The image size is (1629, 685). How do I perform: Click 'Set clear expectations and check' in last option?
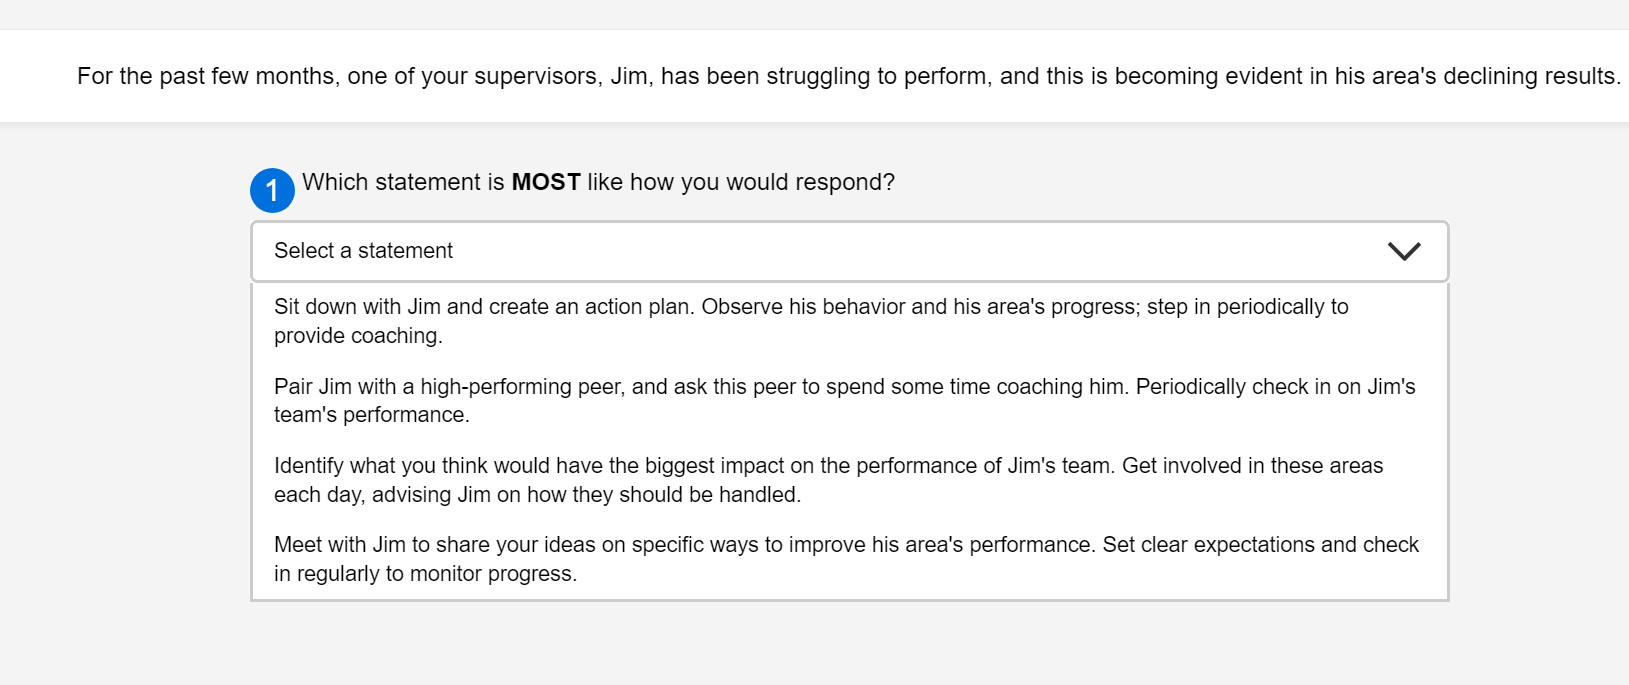pos(1260,545)
